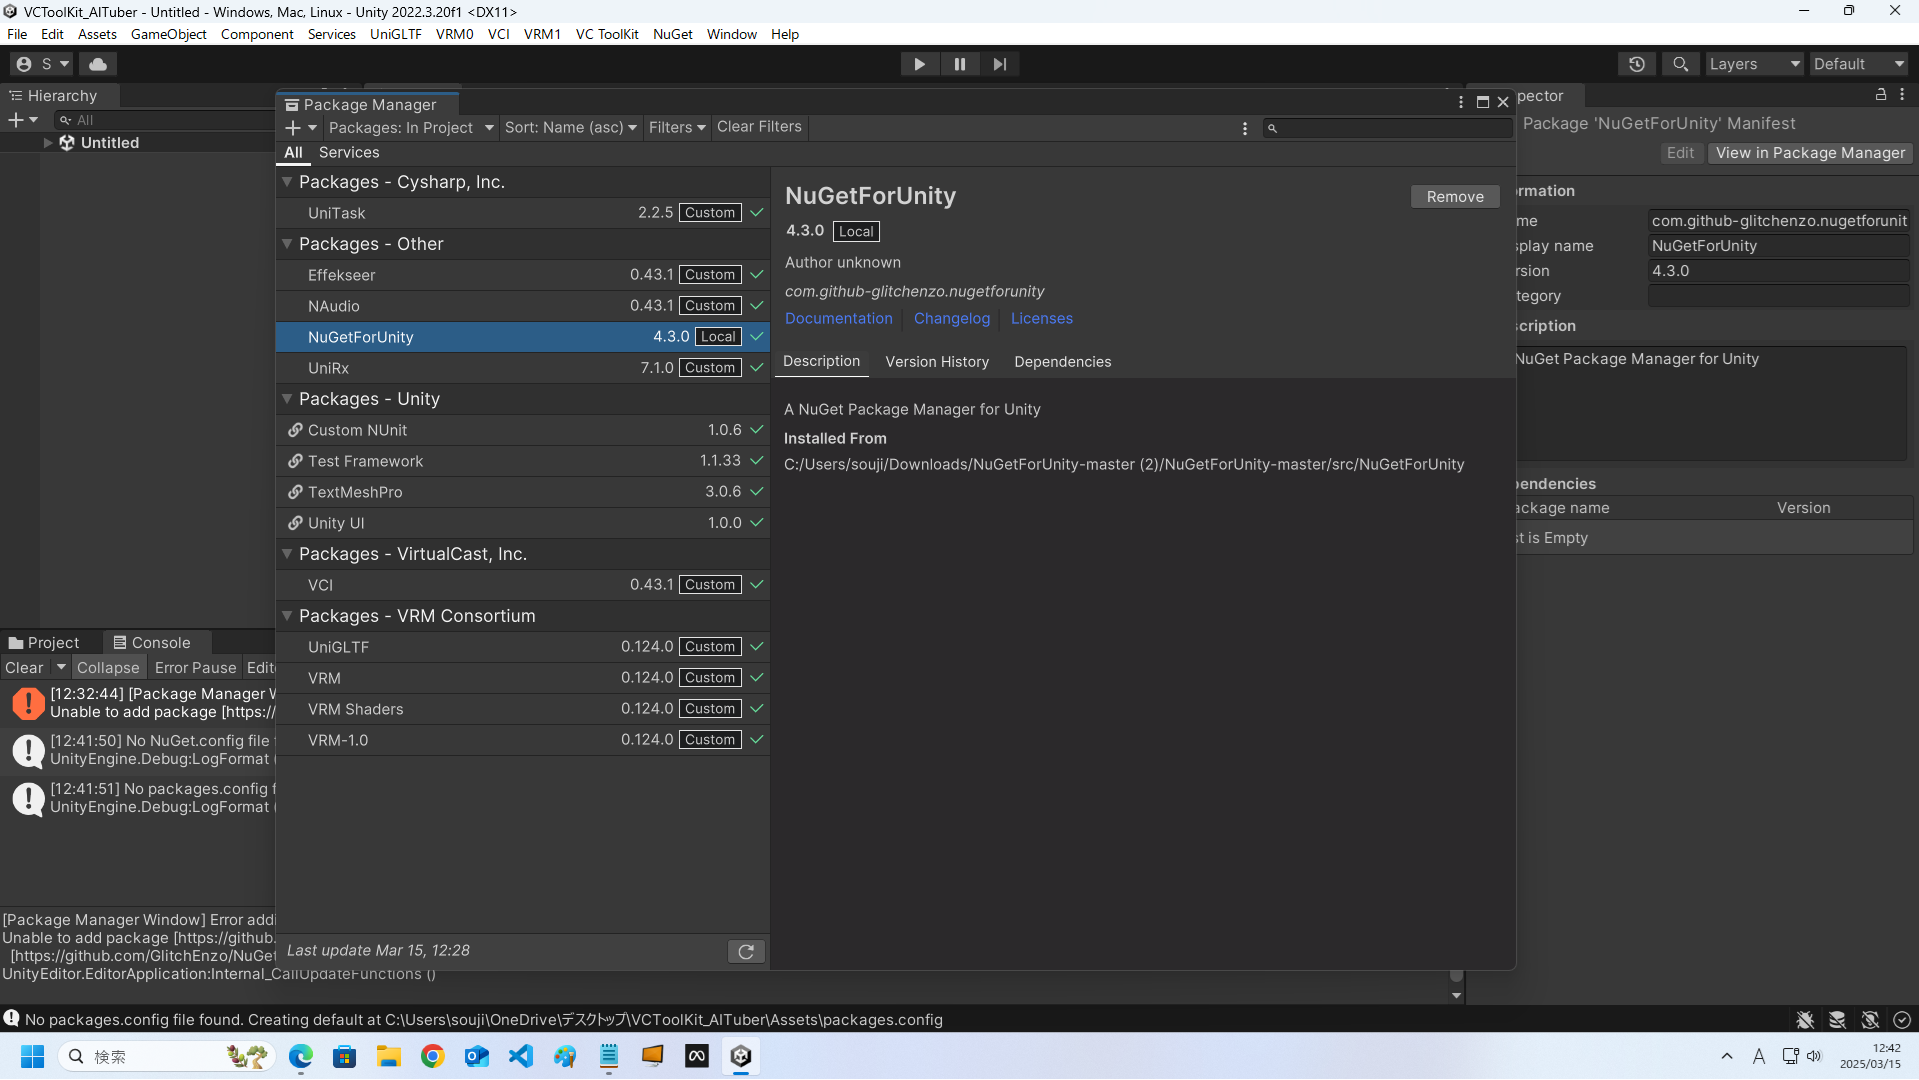
Task: Click the Hierarchy create plus icon
Action: pyautogui.click(x=22, y=120)
